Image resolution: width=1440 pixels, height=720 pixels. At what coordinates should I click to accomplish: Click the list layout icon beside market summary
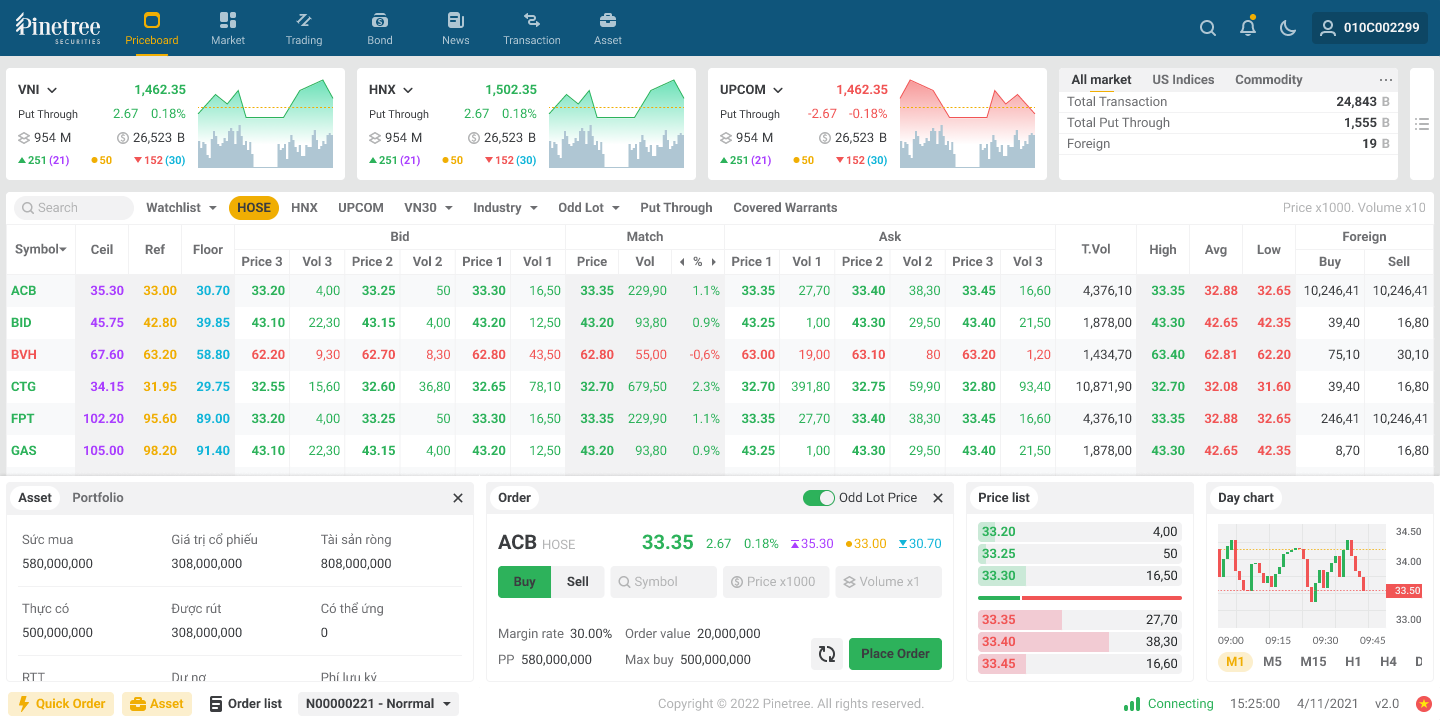pyautogui.click(x=1422, y=124)
